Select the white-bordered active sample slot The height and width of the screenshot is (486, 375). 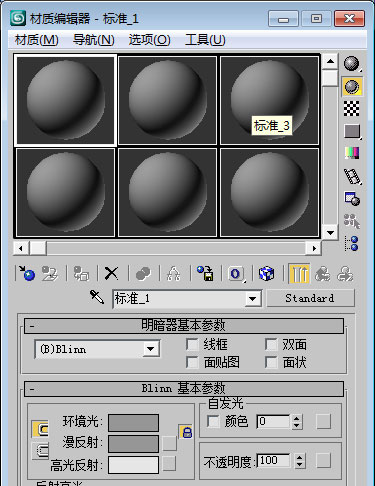(65, 101)
